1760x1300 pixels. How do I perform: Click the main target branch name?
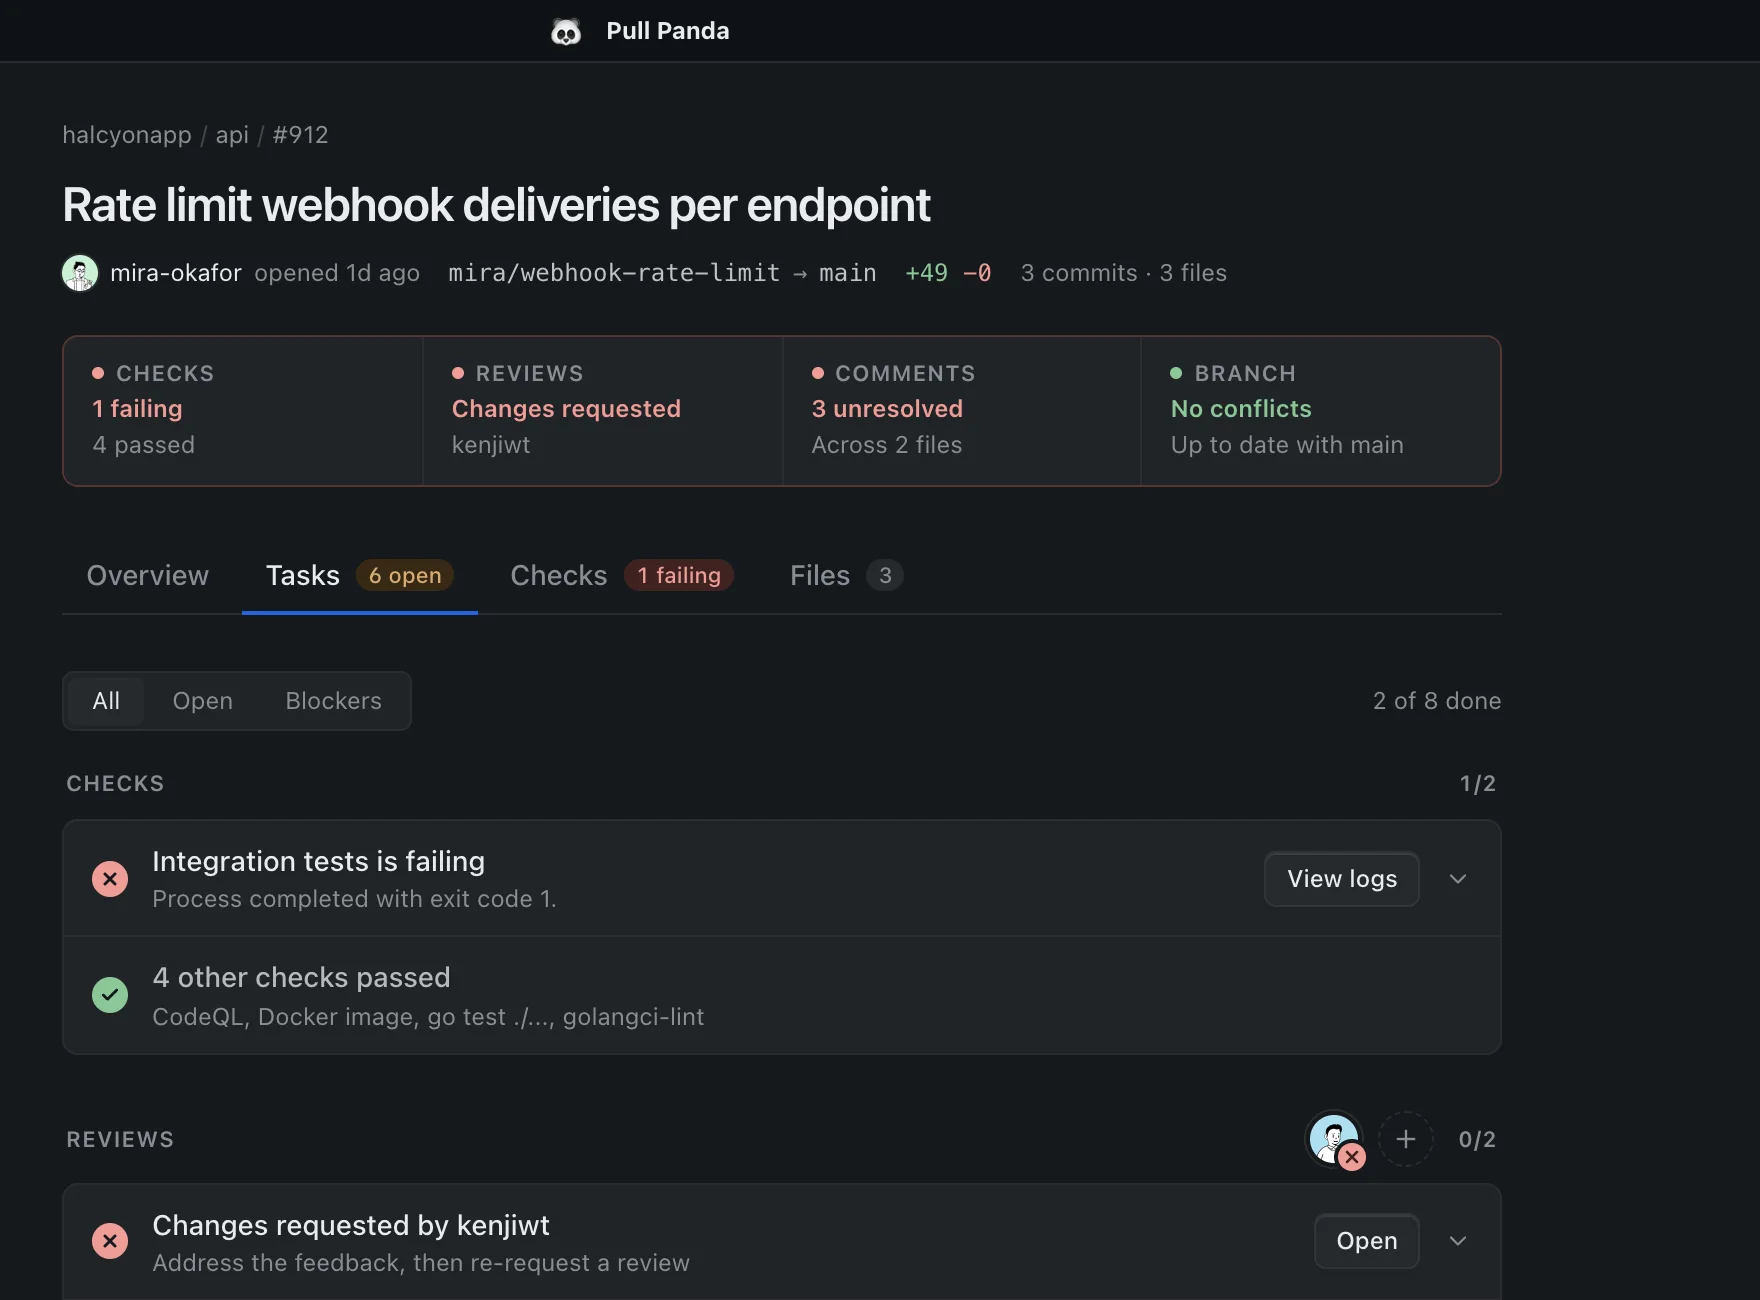[x=848, y=273]
